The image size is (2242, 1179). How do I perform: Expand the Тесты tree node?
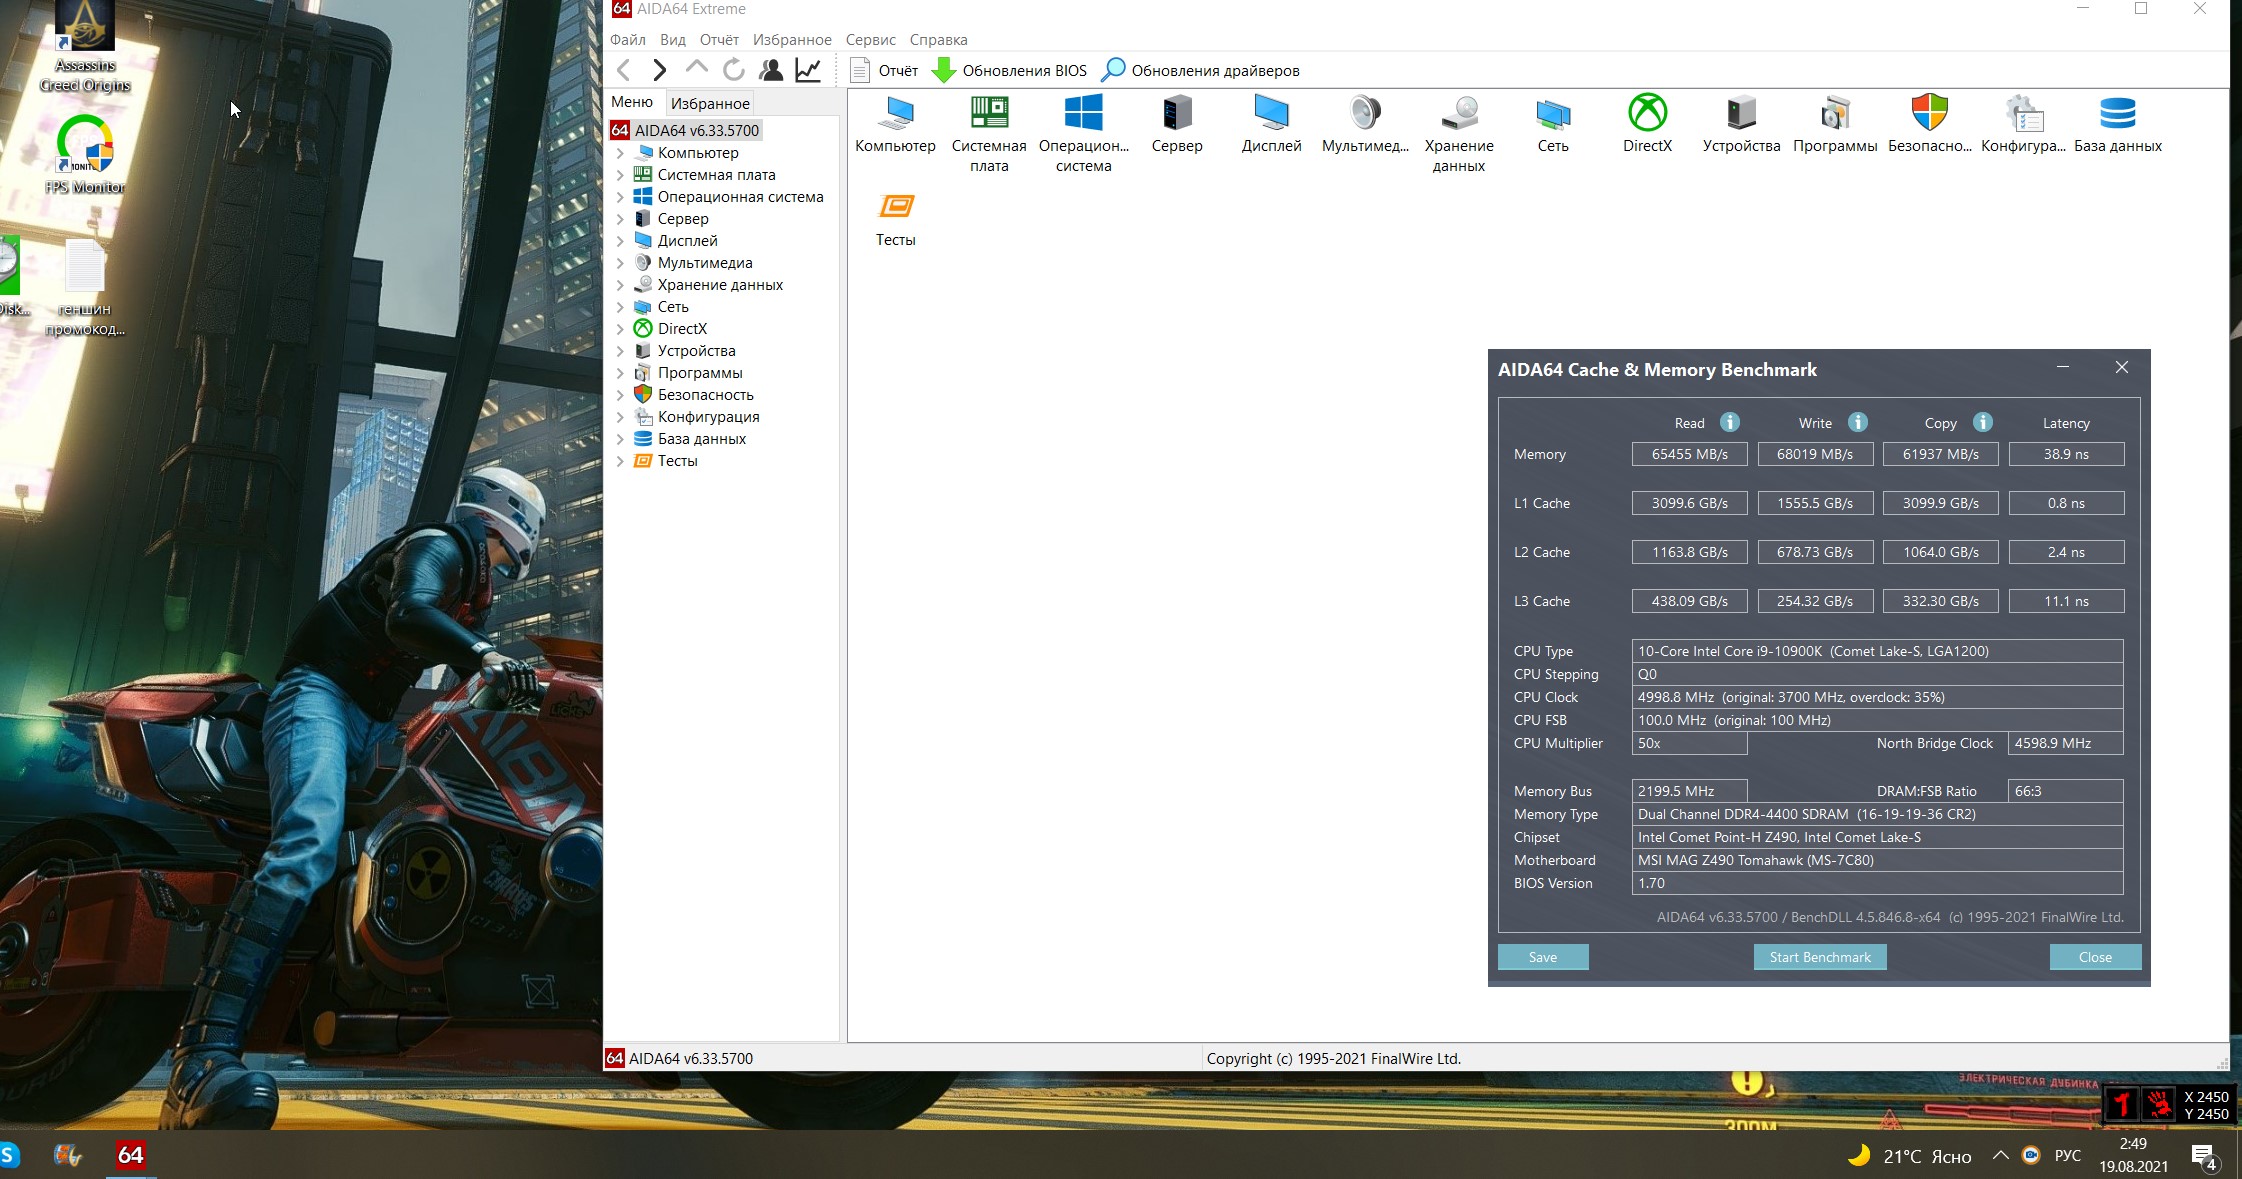click(620, 461)
